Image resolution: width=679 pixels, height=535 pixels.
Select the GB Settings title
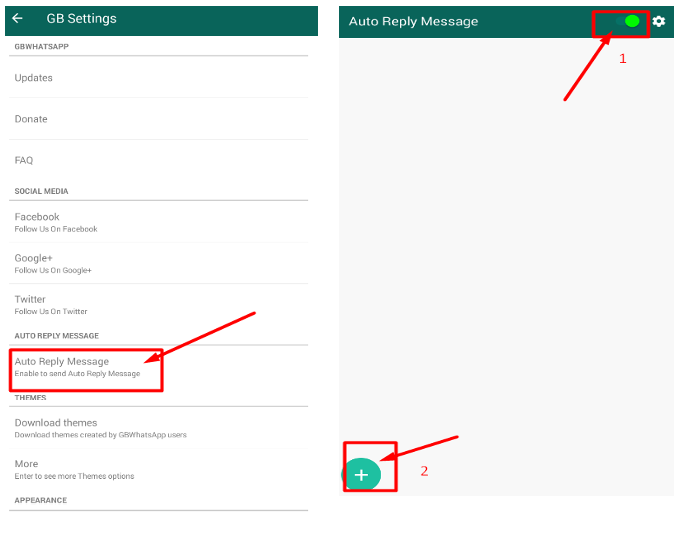click(x=81, y=19)
